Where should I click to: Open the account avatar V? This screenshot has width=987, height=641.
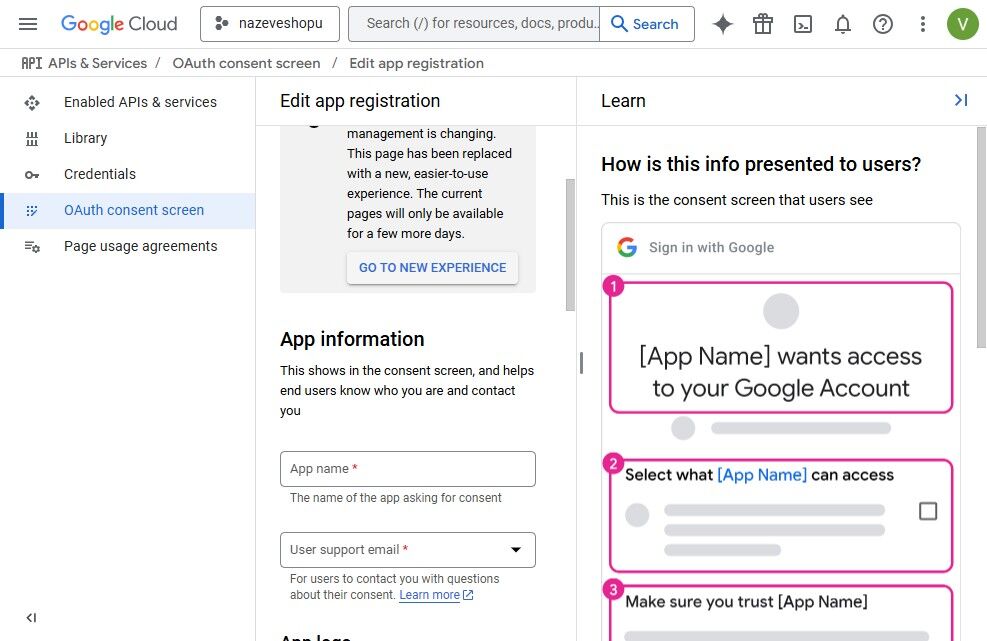(962, 24)
